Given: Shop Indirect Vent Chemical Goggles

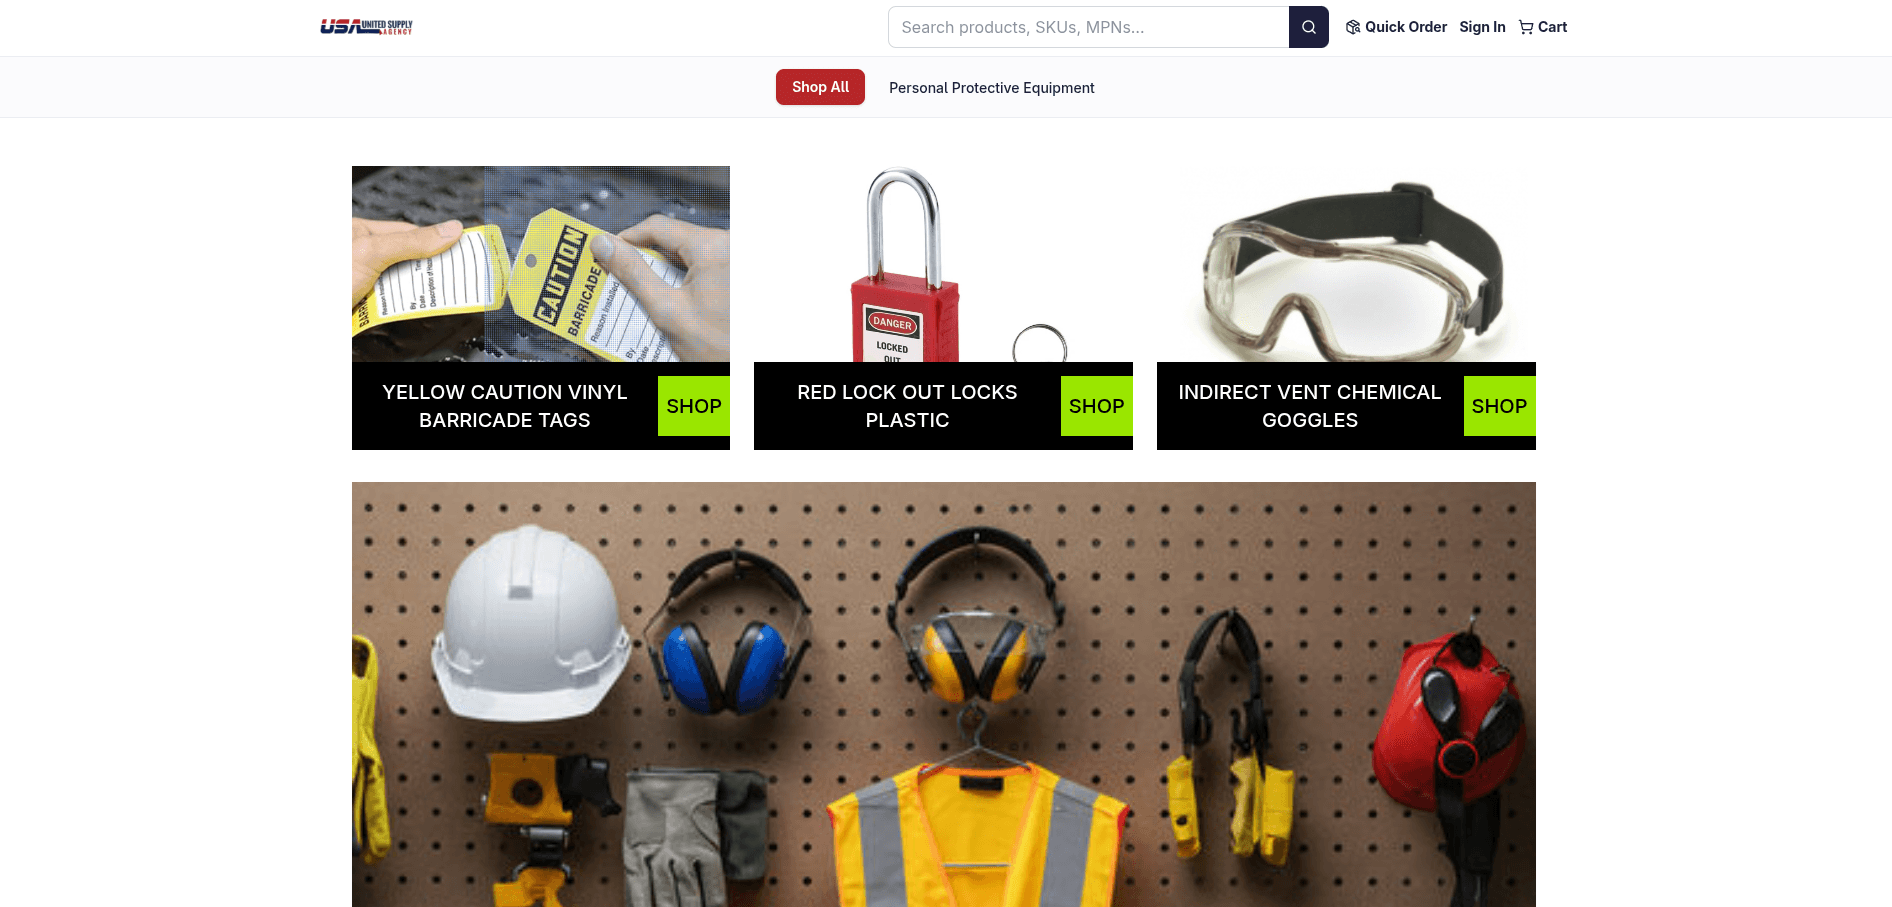Looking at the screenshot, I should pyautogui.click(x=1499, y=406).
